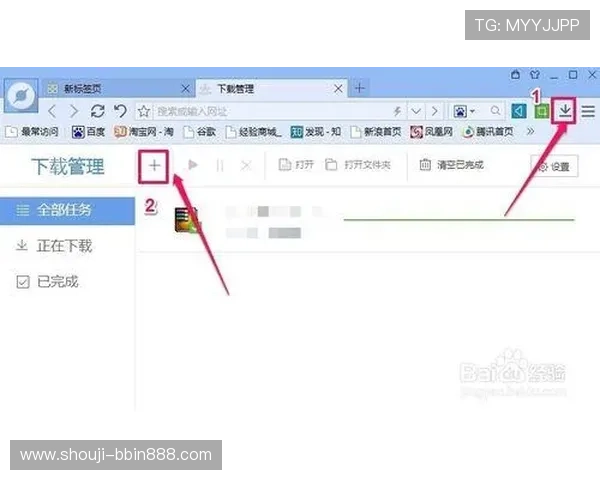This screenshot has width=600, height=480.
Task: Click the 打开文件夹 button
Action: [358, 165]
